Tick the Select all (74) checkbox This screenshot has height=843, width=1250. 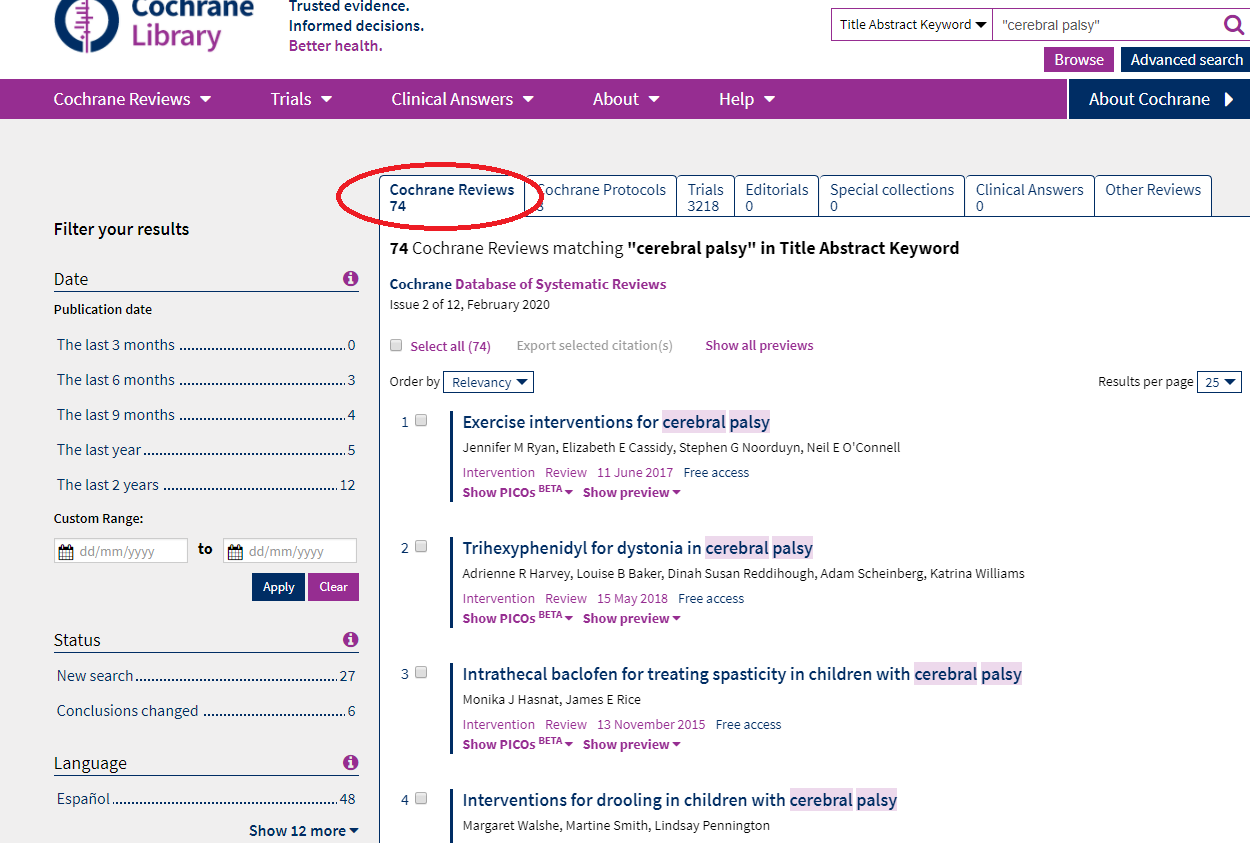coord(396,345)
